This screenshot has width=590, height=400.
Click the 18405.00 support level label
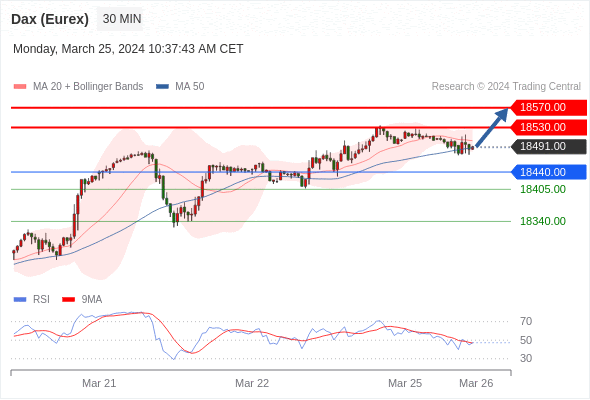point(543,189)
